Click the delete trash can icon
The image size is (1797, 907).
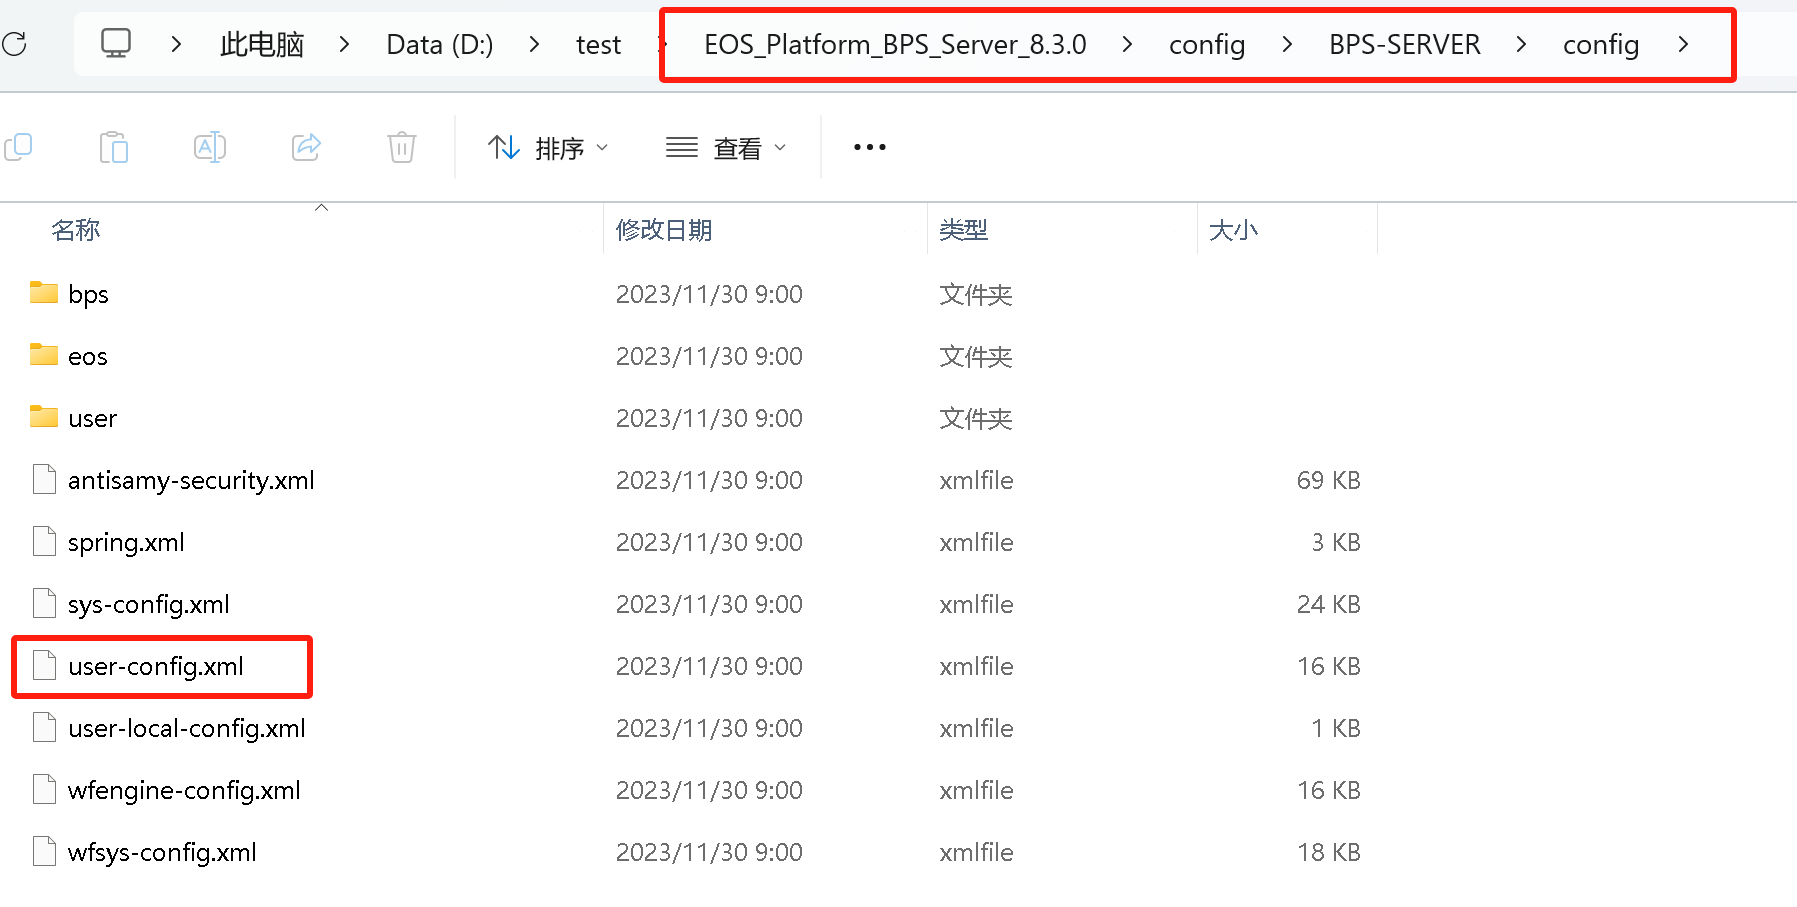pos(402,148)
